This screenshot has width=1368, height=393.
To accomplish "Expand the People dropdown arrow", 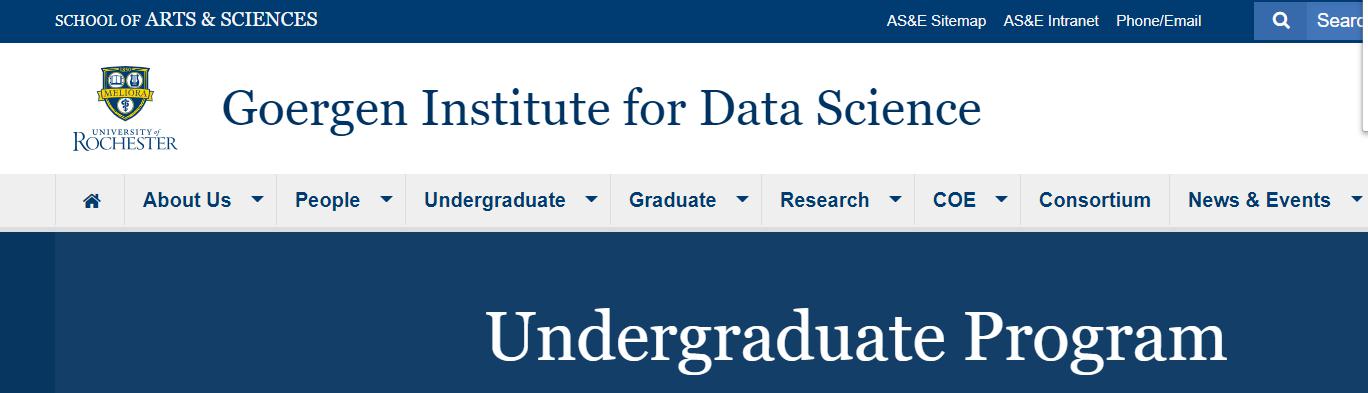I will tap(386, 200).
